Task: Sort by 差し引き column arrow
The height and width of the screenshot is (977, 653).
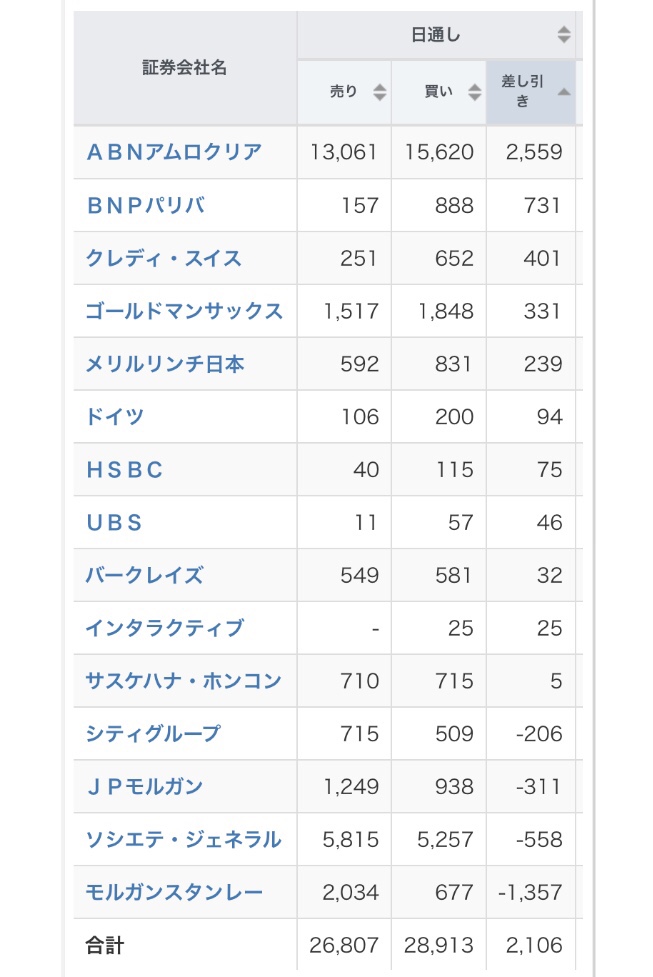Action: (x=564, y=92)
